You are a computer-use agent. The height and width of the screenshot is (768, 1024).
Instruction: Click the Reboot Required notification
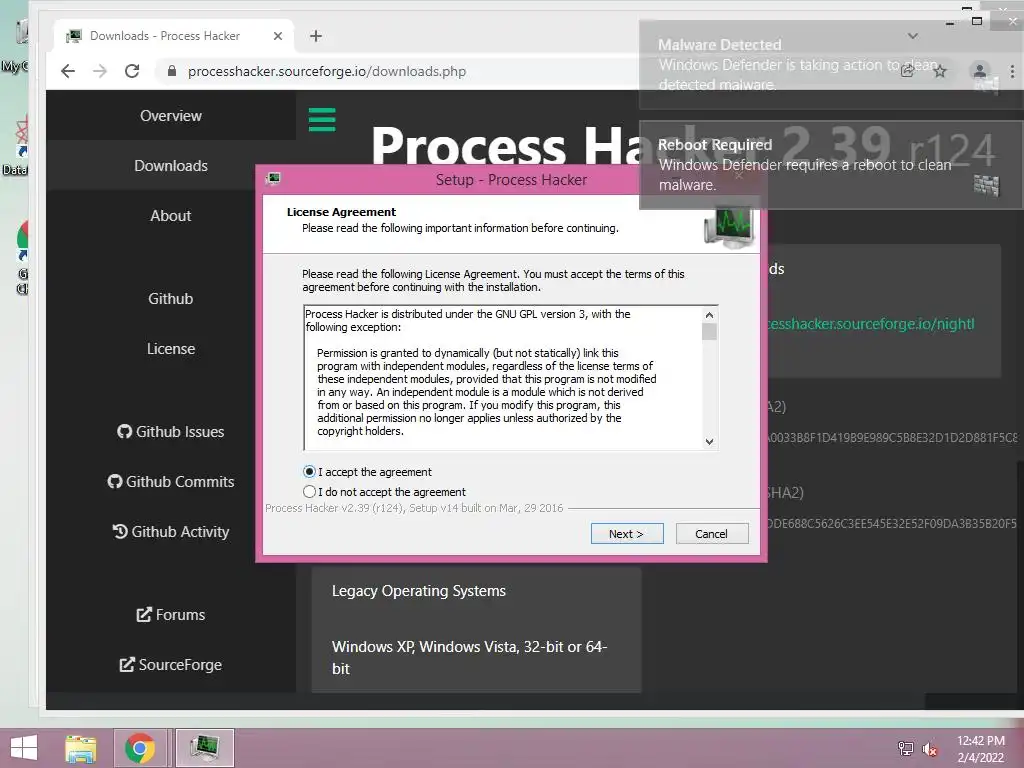[831, 165]
